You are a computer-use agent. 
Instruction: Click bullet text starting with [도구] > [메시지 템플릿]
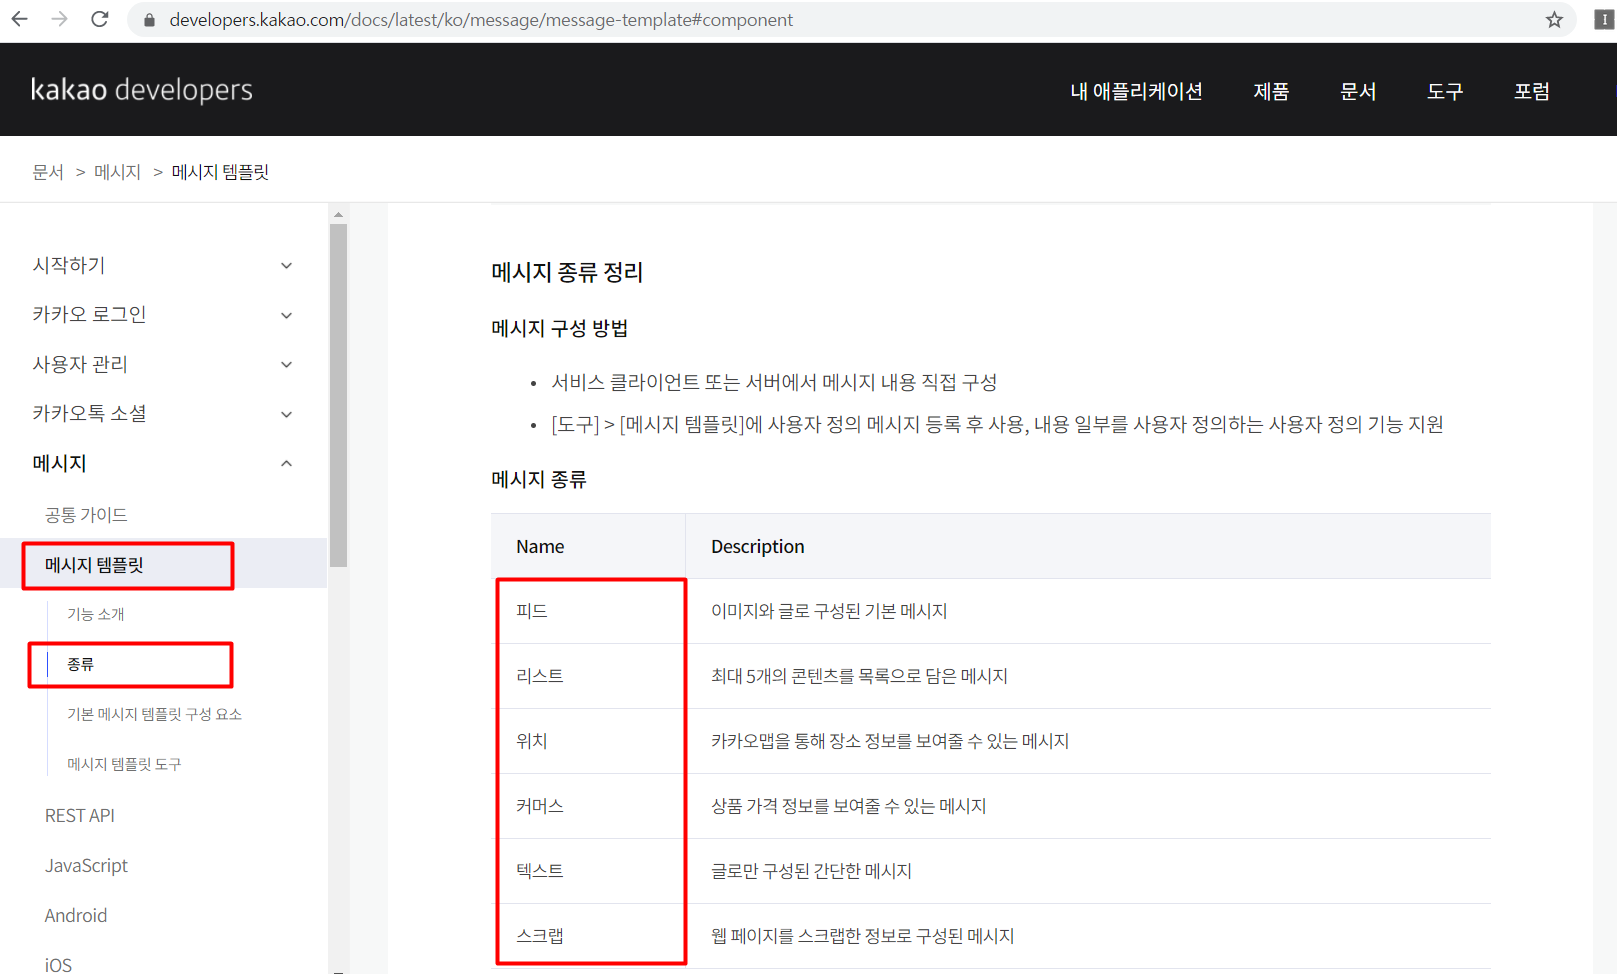point(997,424)
